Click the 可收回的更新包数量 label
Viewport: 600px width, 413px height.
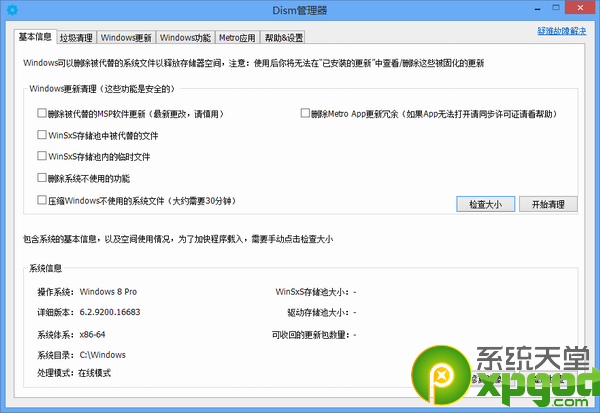[x=311, y=335]
